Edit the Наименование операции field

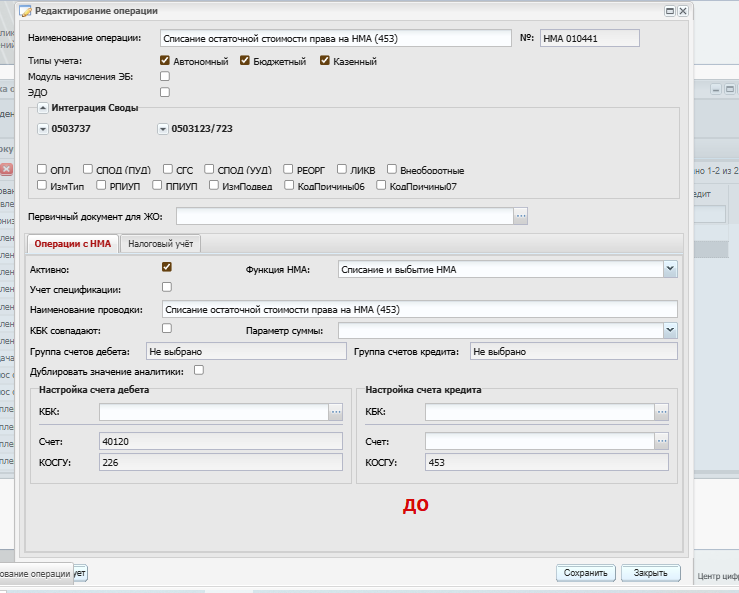click(x=336, y=38)
